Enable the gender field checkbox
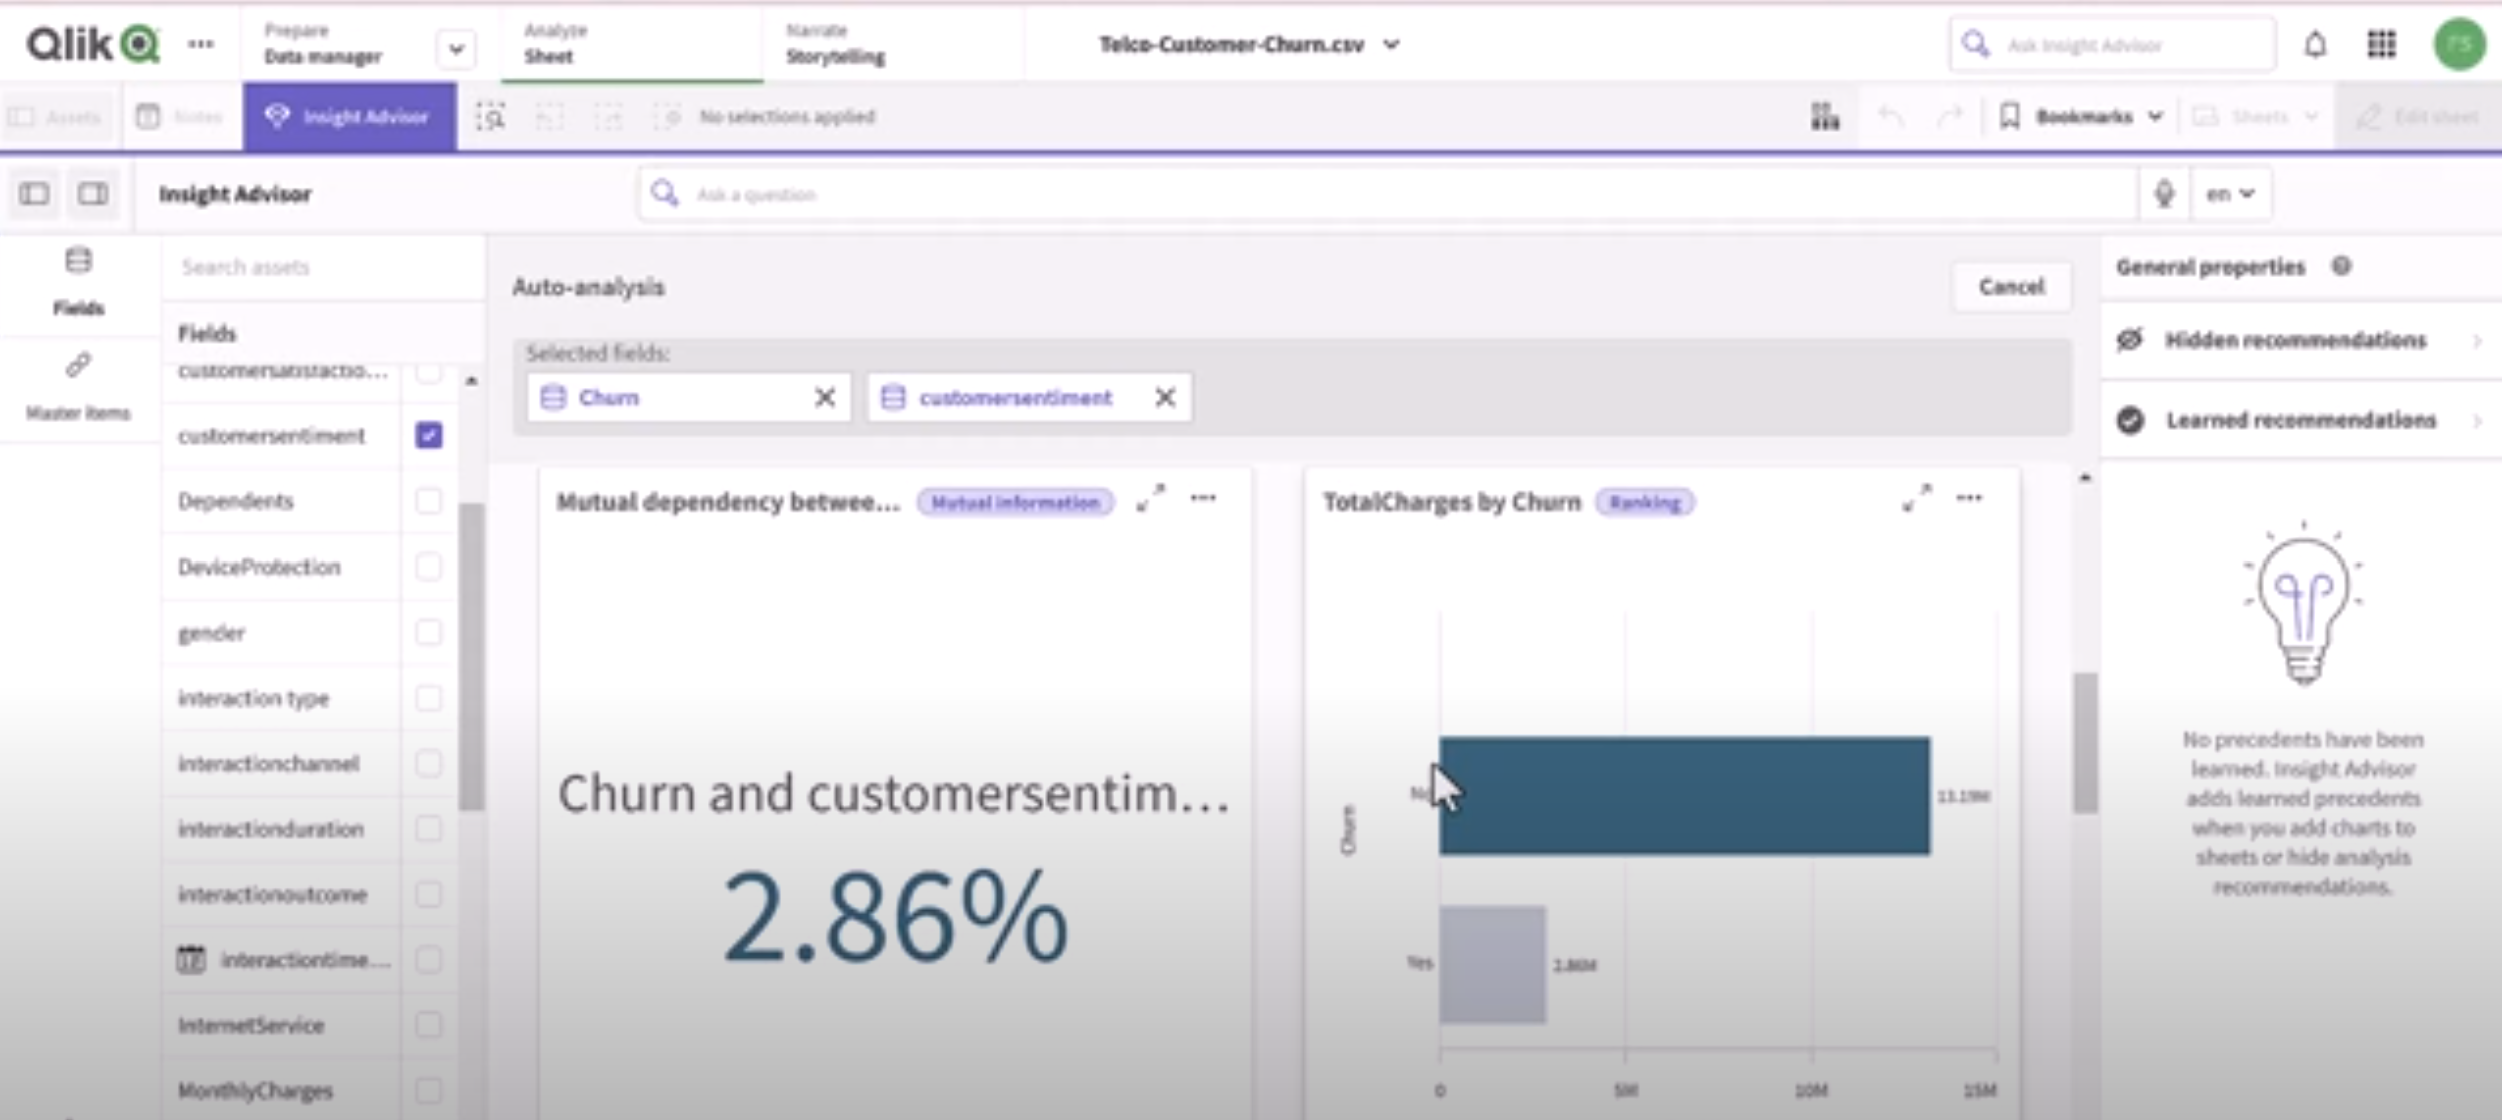This screenshot has height=1120, width=2502. 429,632
